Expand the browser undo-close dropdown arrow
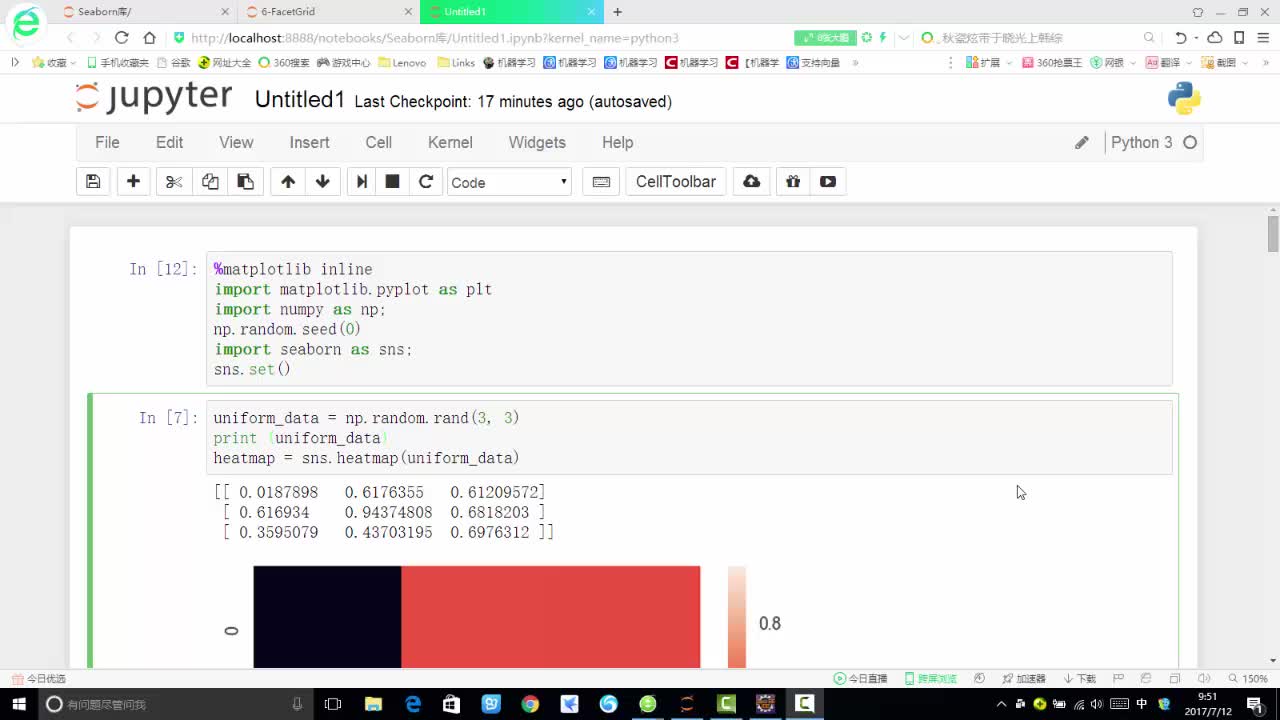1280x720 pixels. tap(1197, 38)
